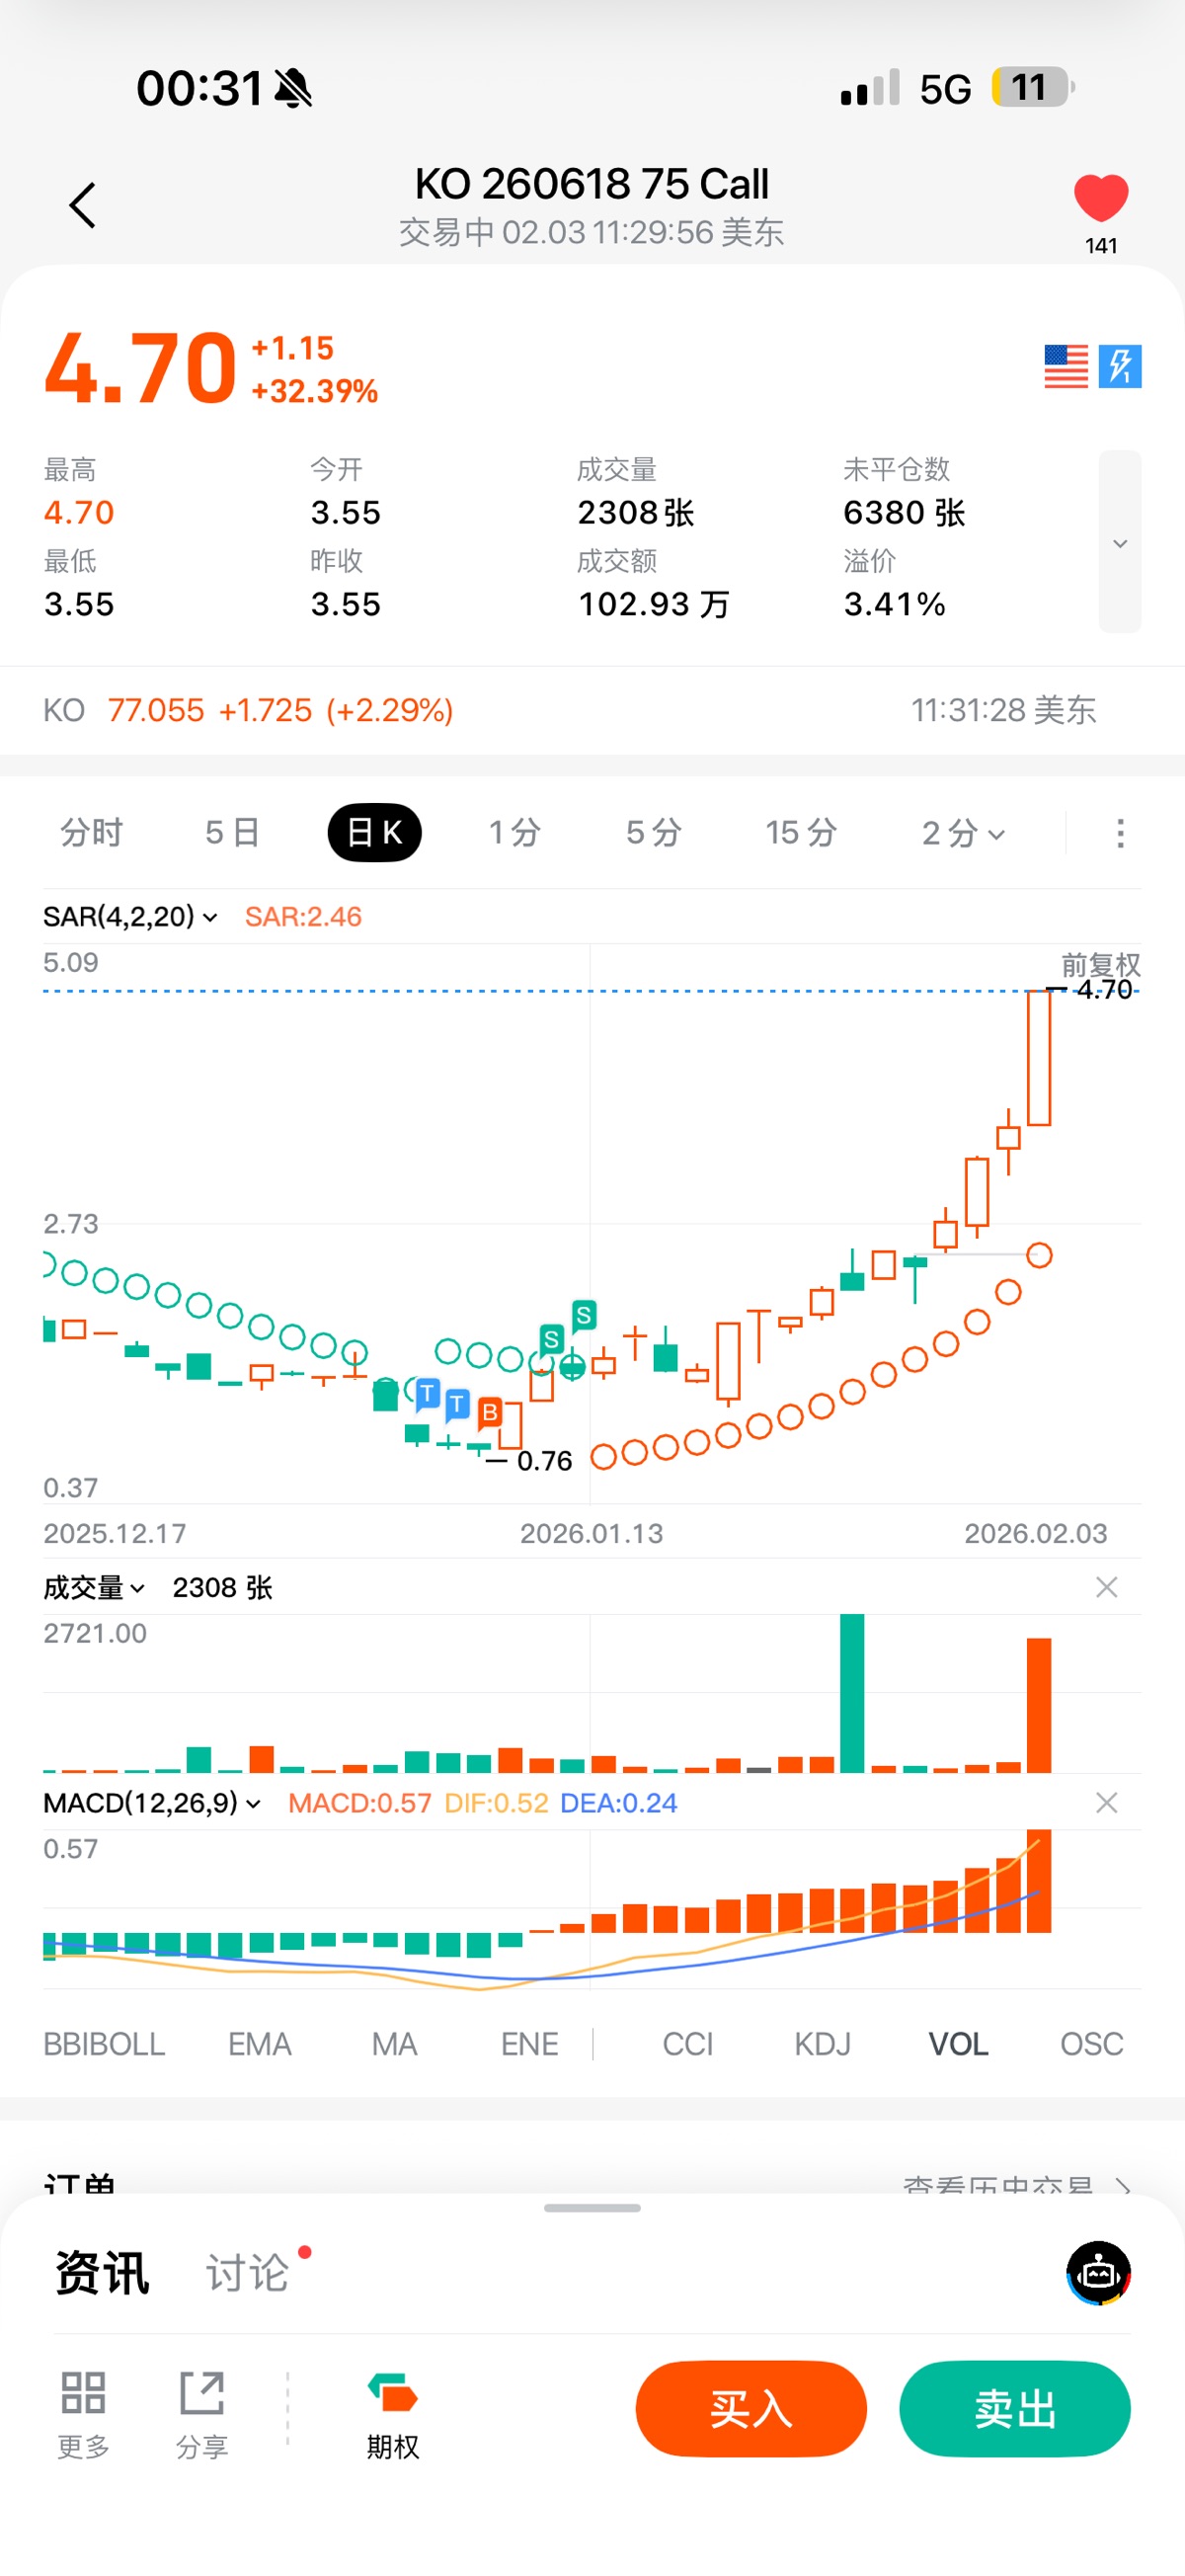Tap the blue lightning bolt icon
Image resolution: width=1185 pixels, height=2576 pixels.
click(1120, 366)
